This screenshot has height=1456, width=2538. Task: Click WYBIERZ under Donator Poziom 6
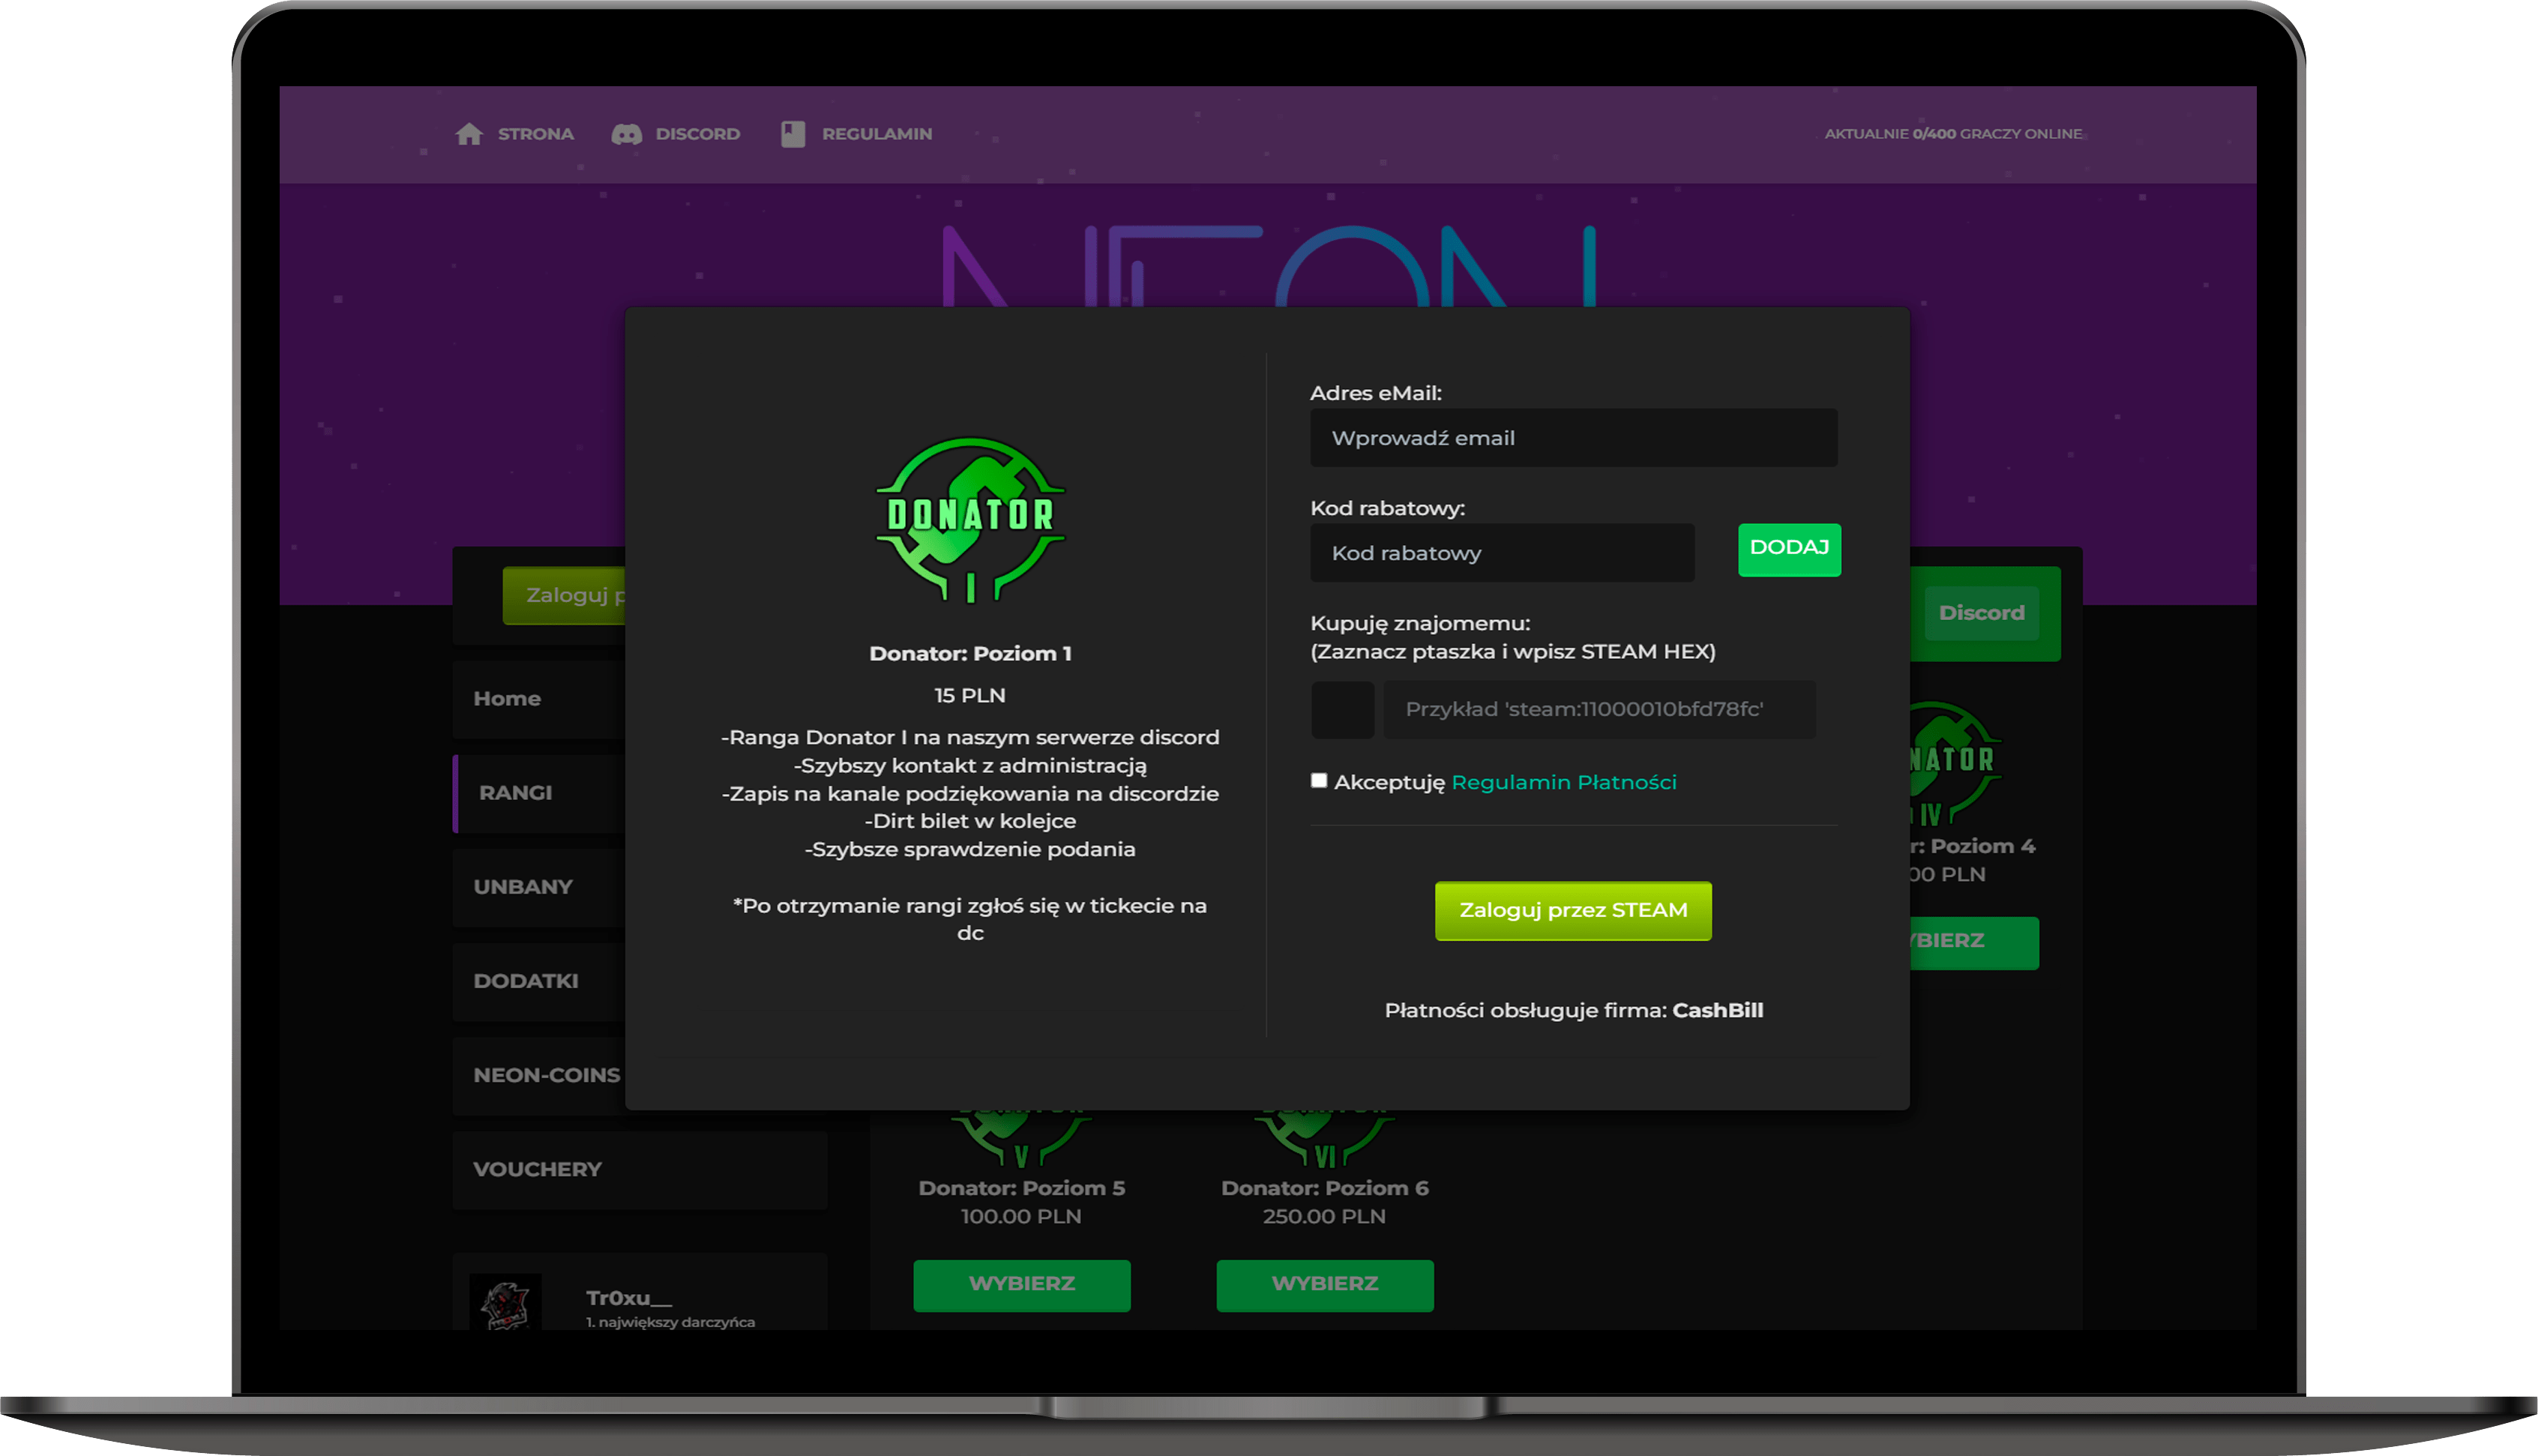coord(1325,1285)
